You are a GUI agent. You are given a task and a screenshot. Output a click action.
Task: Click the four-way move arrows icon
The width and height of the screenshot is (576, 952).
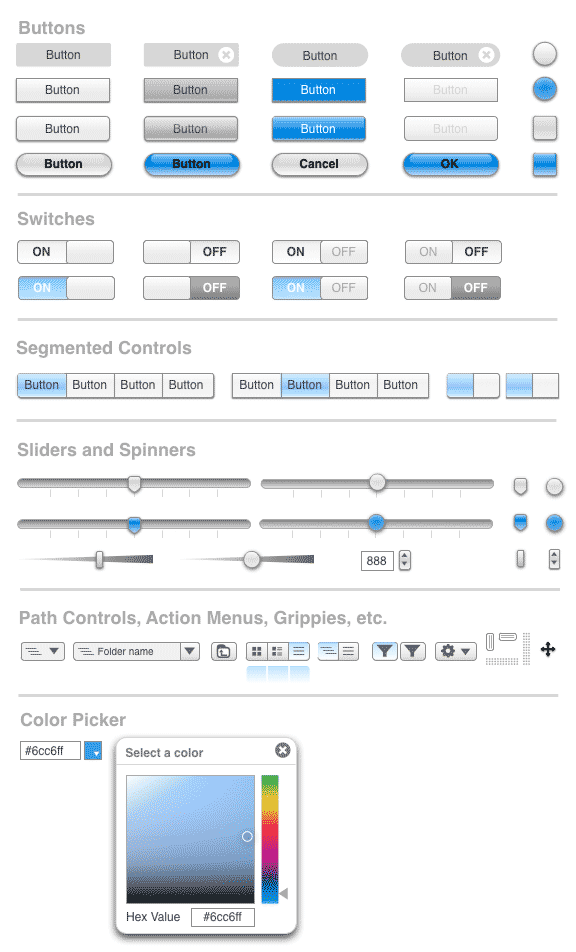pyautogui.click(x=548, y=649)
